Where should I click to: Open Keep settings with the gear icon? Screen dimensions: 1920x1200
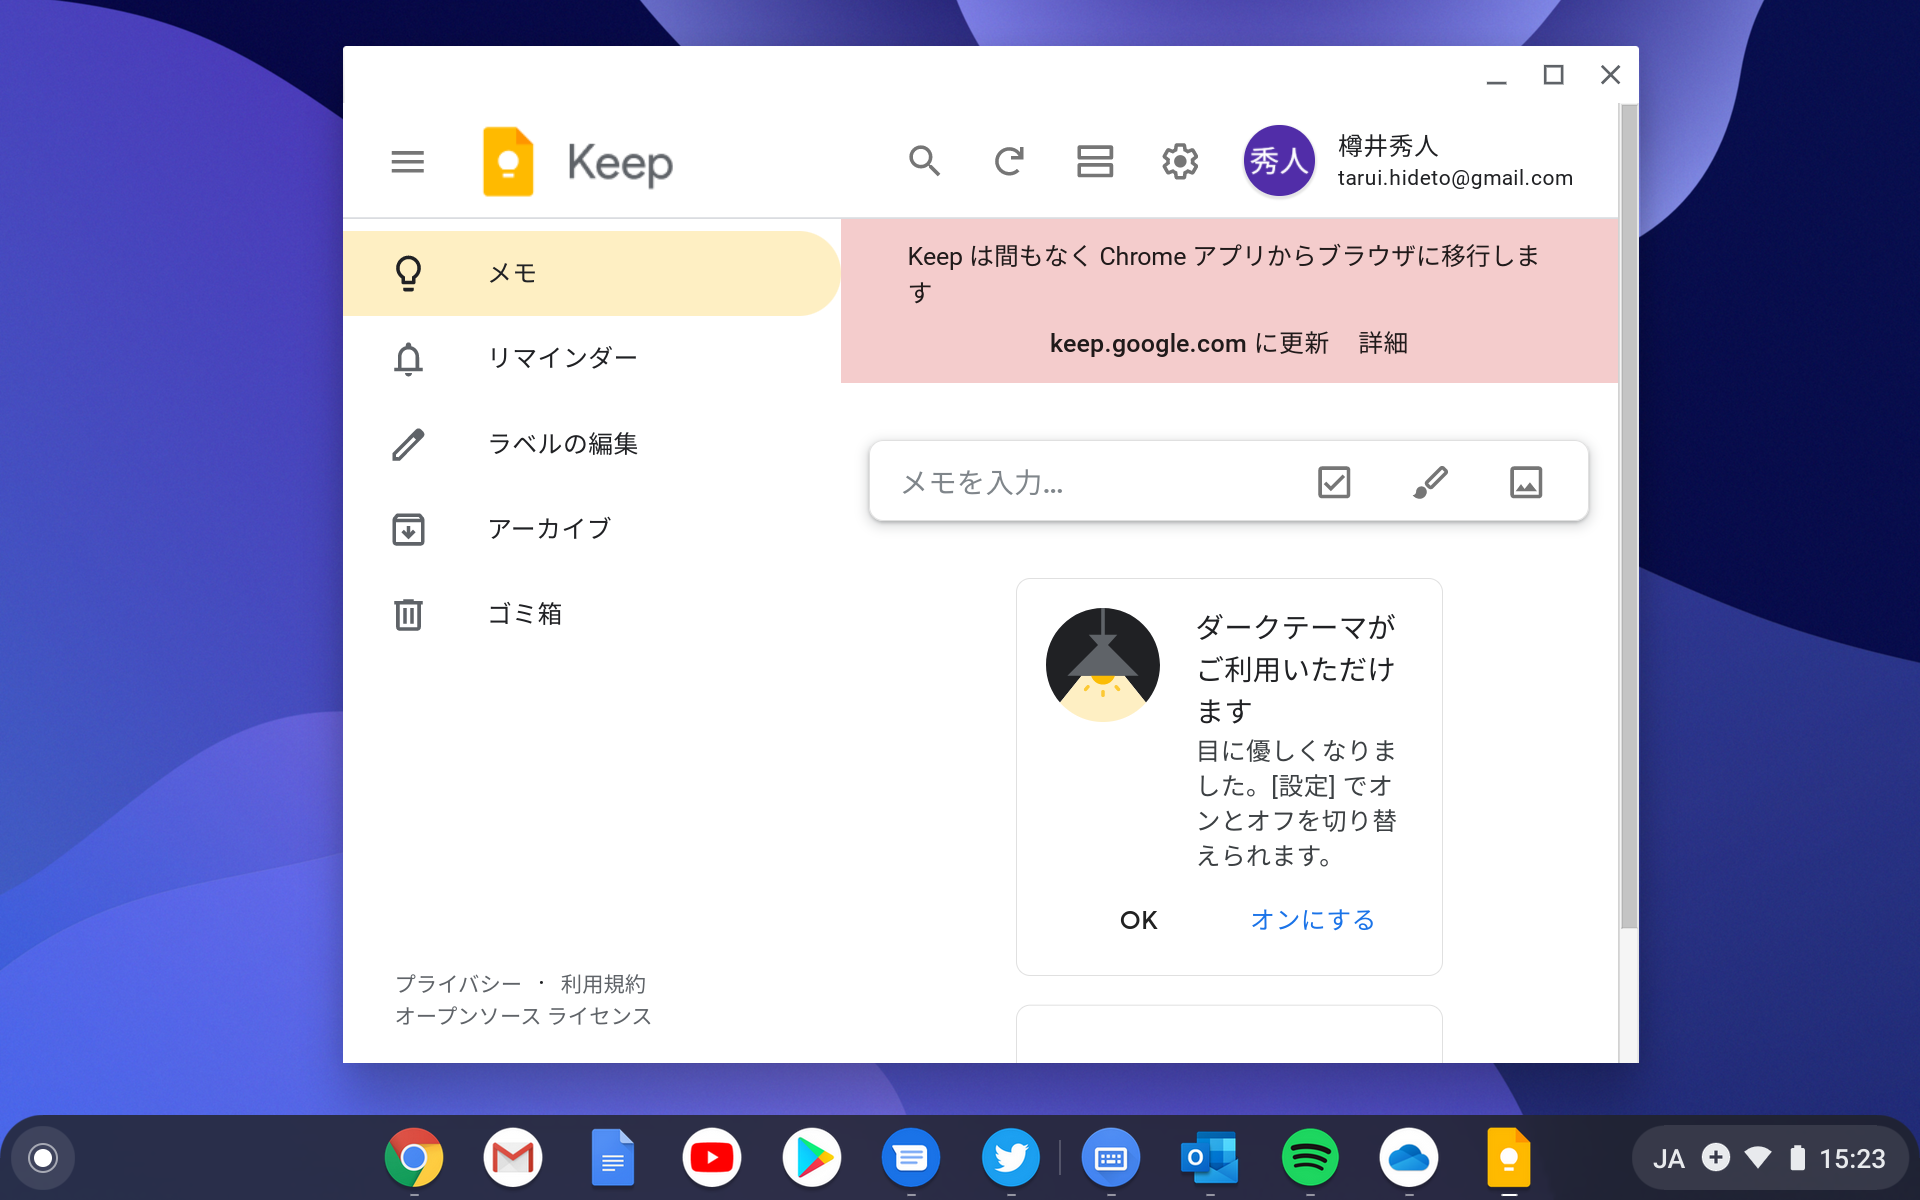(1180, 161)
